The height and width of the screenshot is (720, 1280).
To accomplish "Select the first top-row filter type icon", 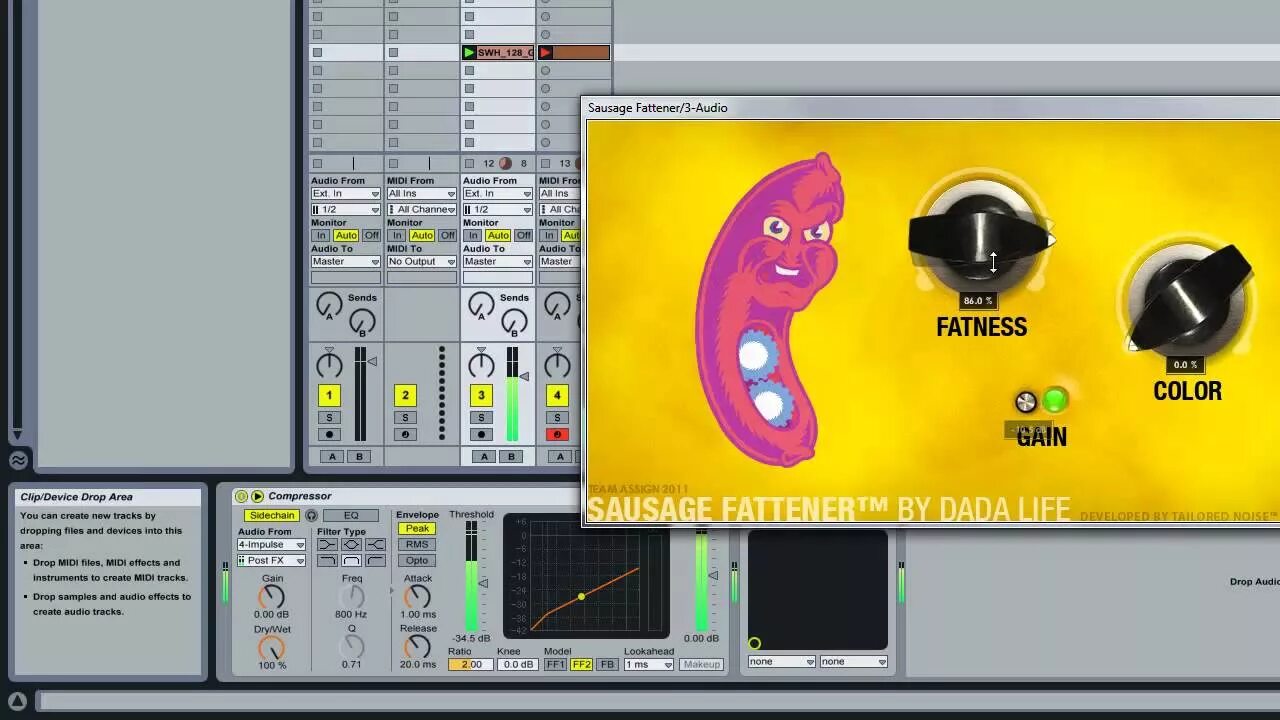I will point(327,545).
